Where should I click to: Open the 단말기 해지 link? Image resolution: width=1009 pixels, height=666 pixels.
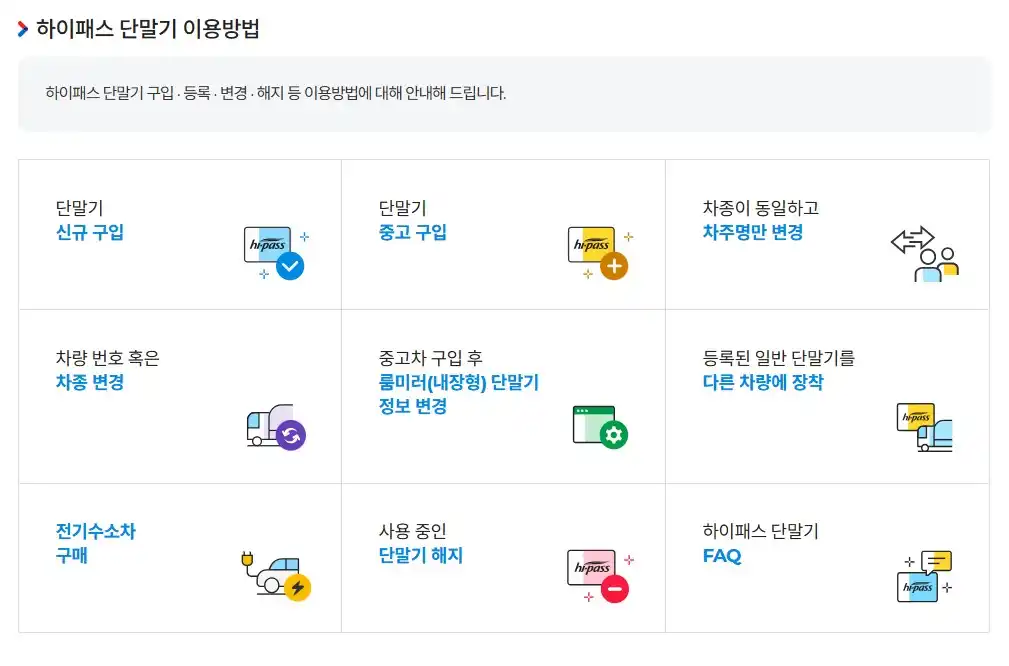[x=423, y=555]
